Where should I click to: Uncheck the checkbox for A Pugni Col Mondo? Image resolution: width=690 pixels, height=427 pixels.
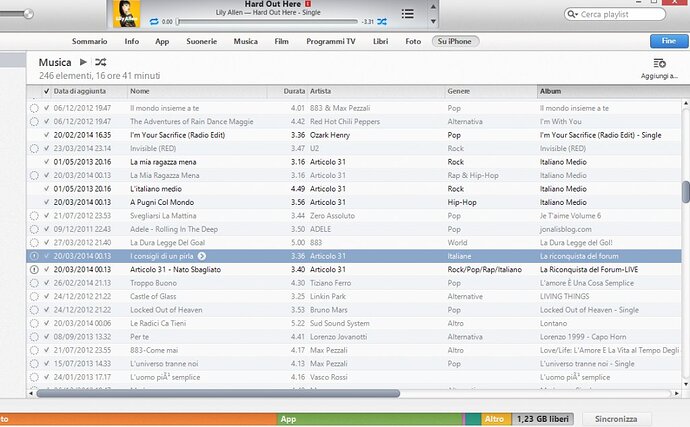47,202
